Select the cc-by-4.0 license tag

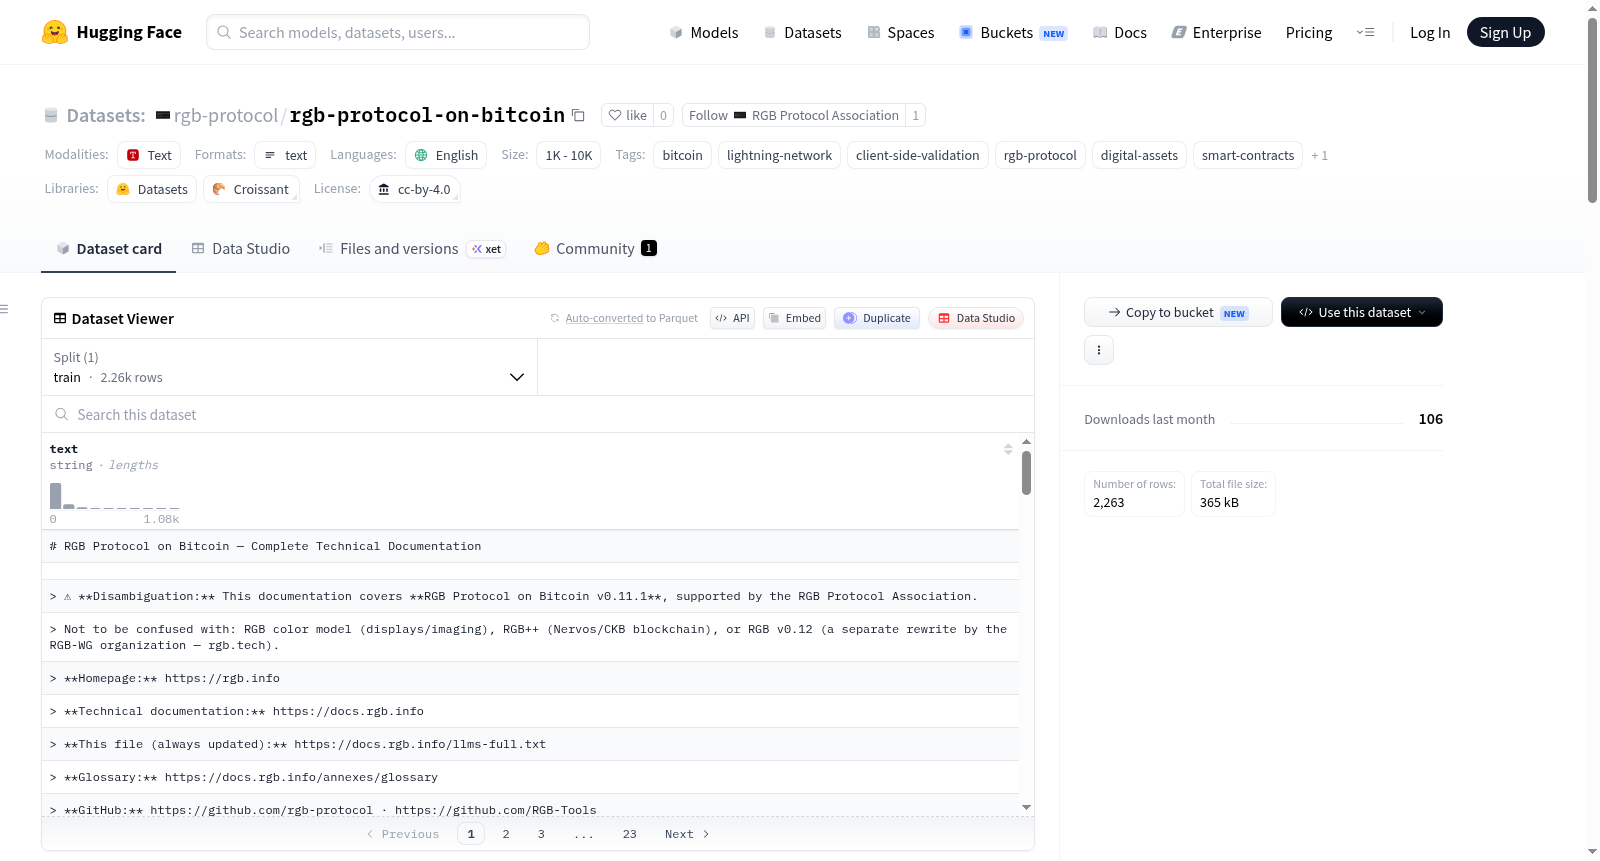tap(414, 189)
